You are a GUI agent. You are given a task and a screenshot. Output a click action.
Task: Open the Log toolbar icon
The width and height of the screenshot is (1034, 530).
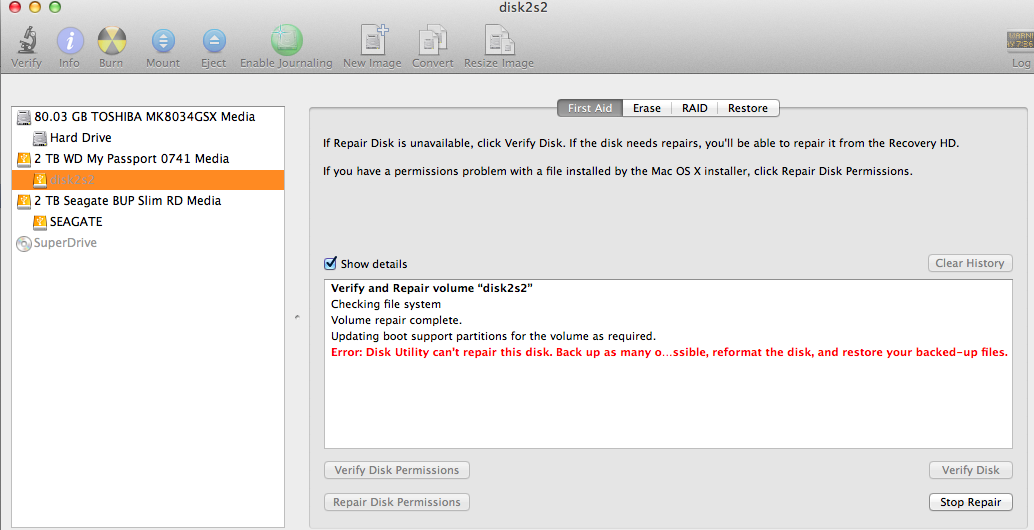(1020, 41)
